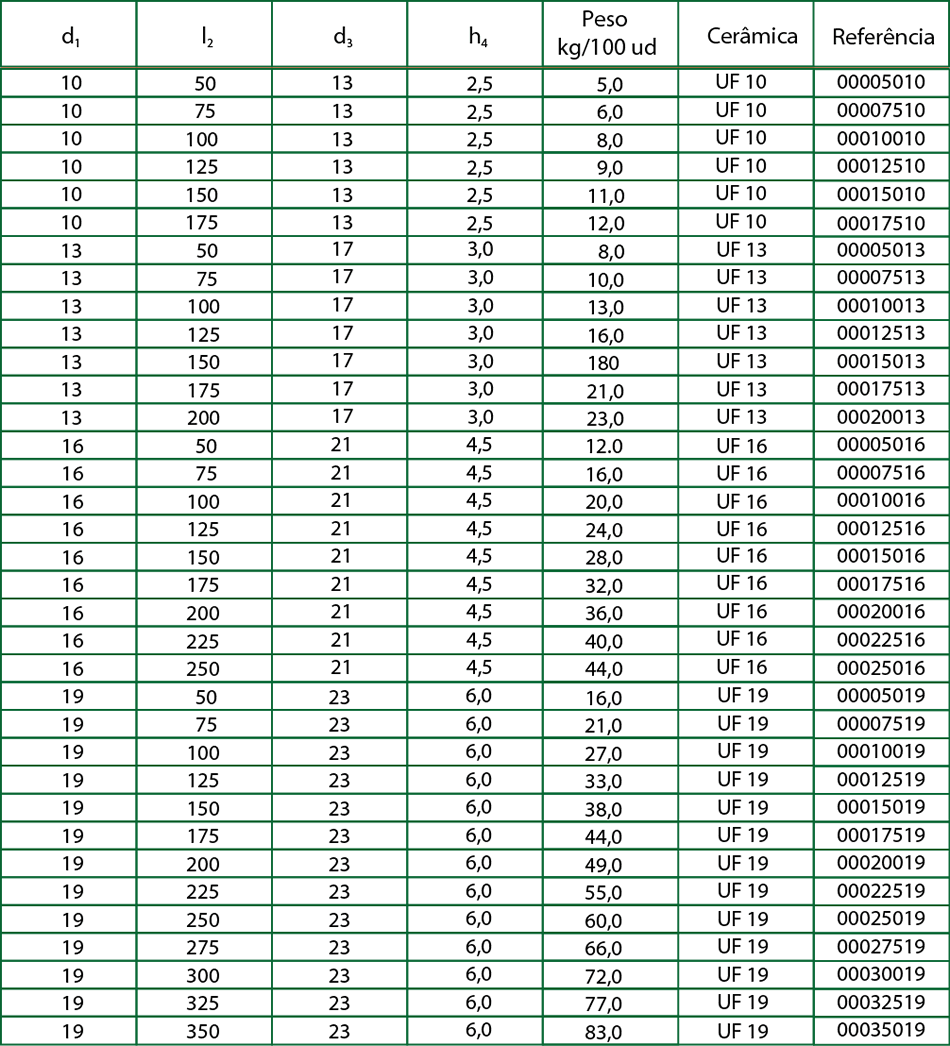Select reference cell 00005013
Viewport: 950px width, 1046px height.
click(881, 249)
